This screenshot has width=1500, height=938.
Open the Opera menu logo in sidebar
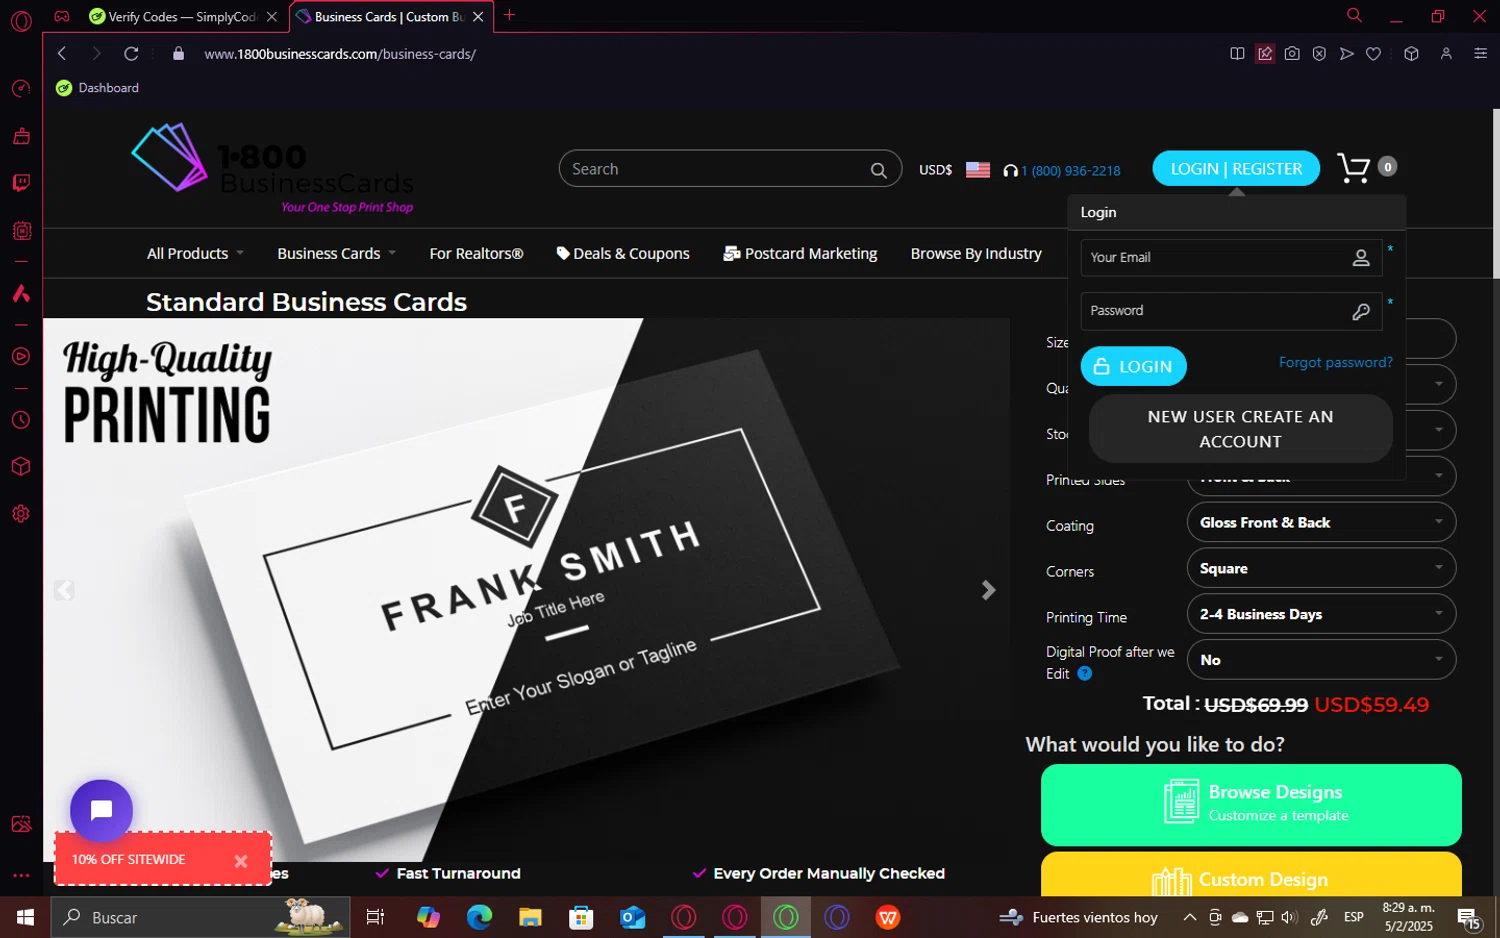pyautogui.click(x=21, y=20)
